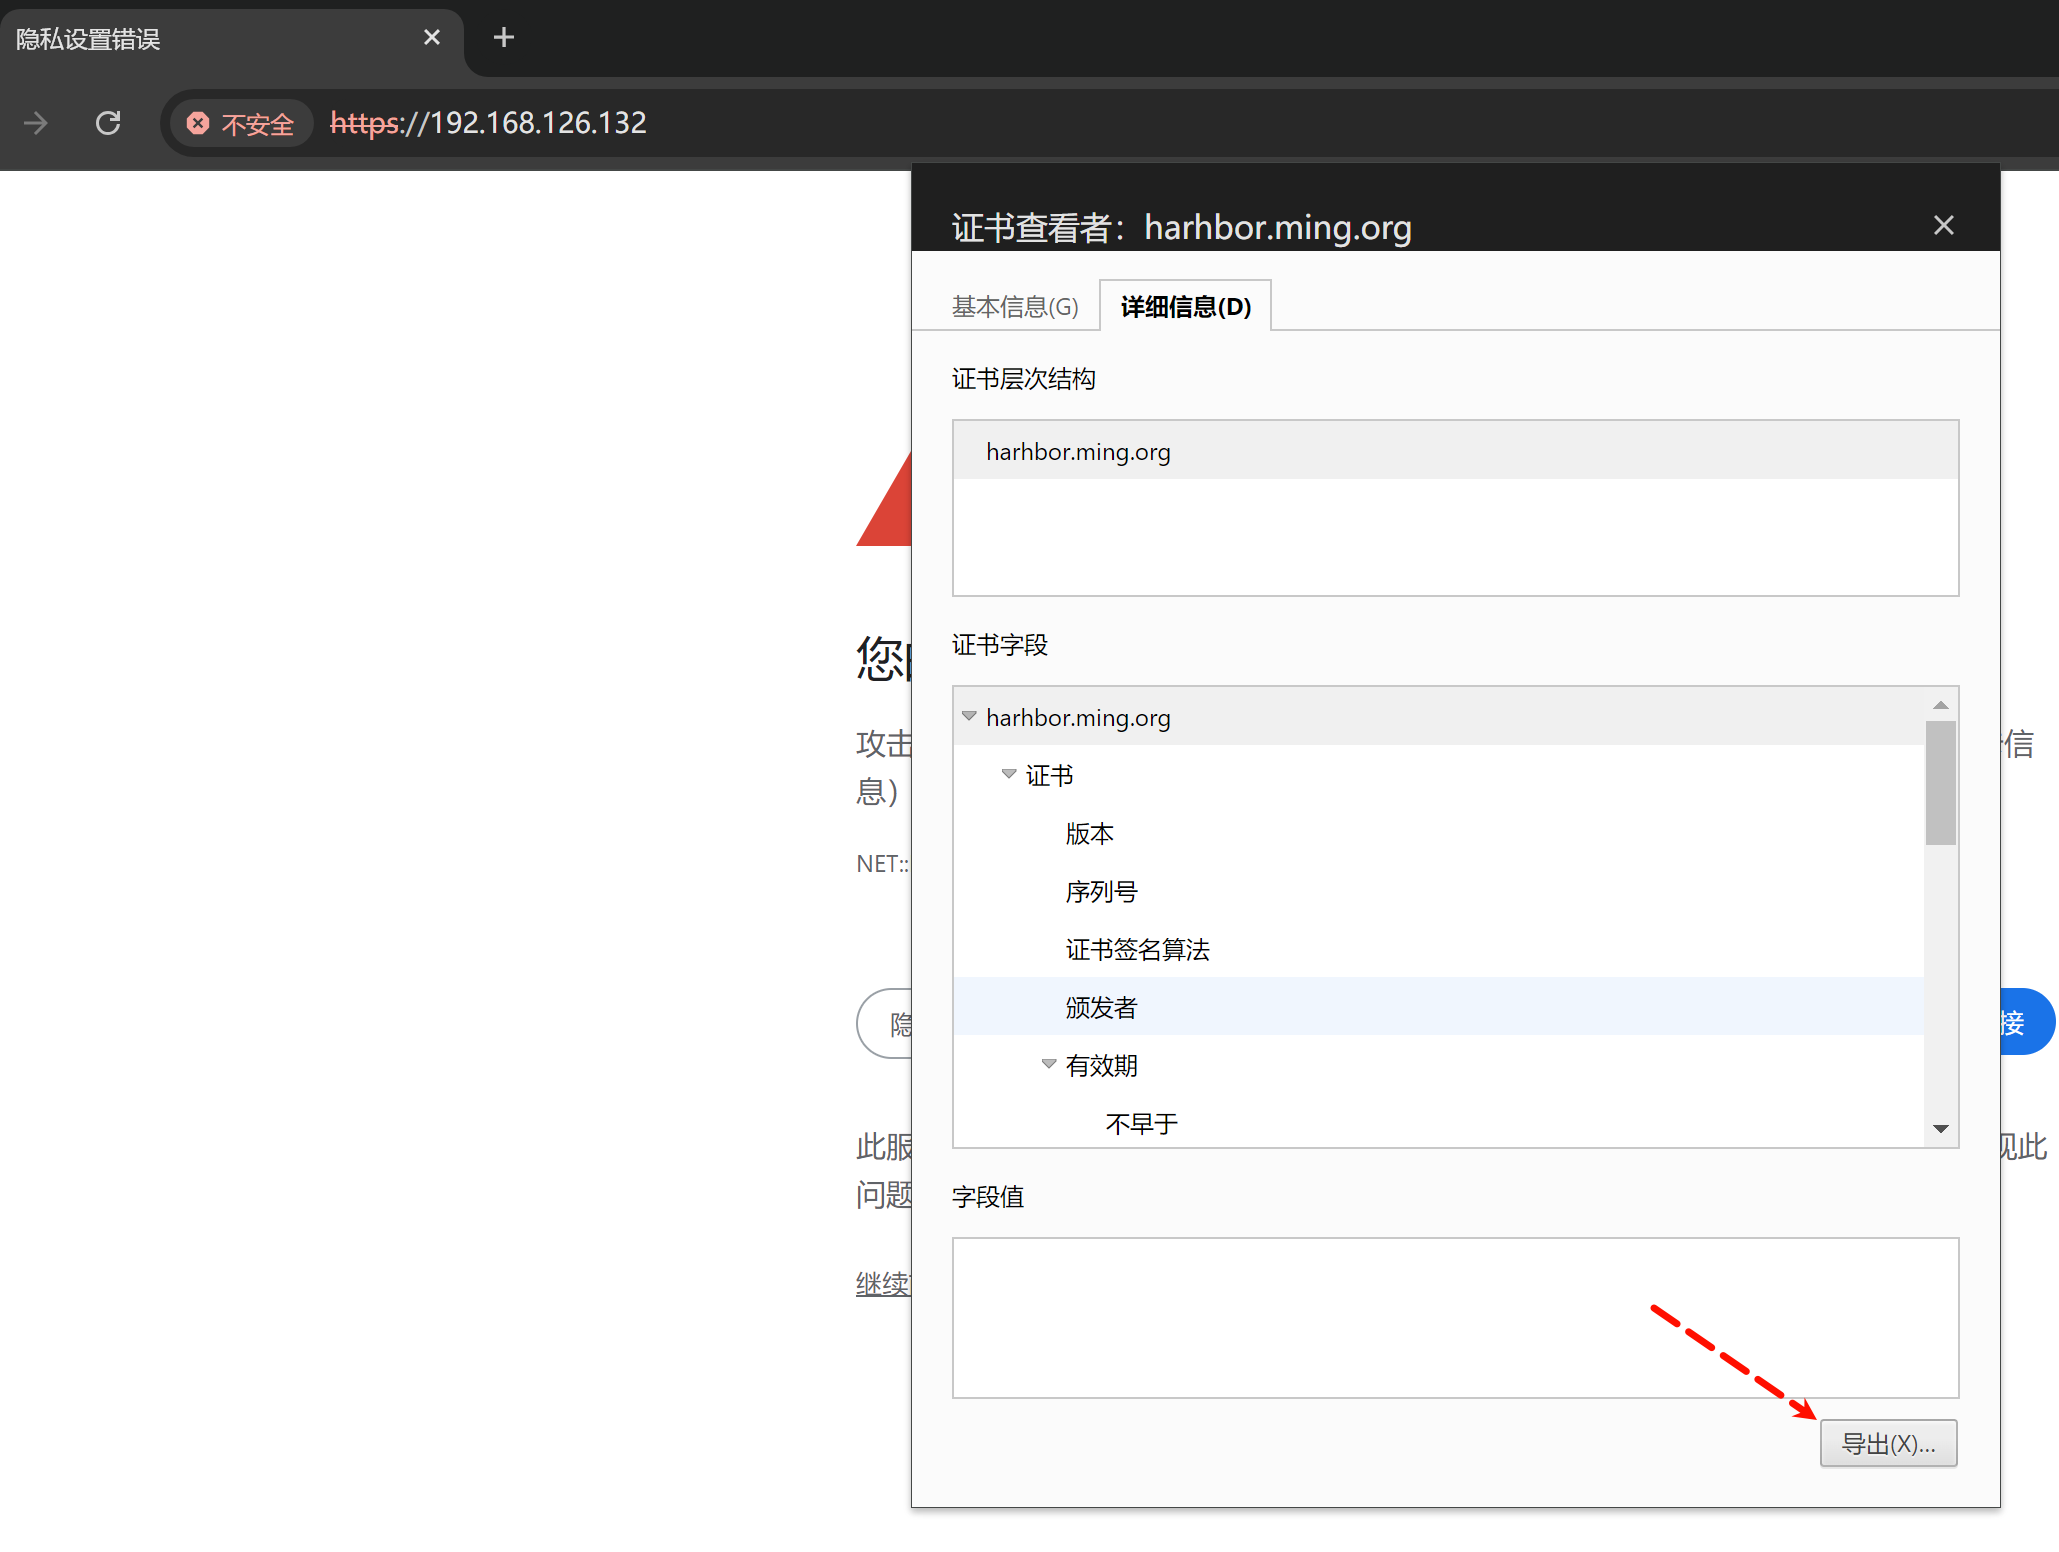The image size is (2059, 1552).
Task: Select the 证书签名算法 field
Action: pyautogui.click(x=1137, y=950)
